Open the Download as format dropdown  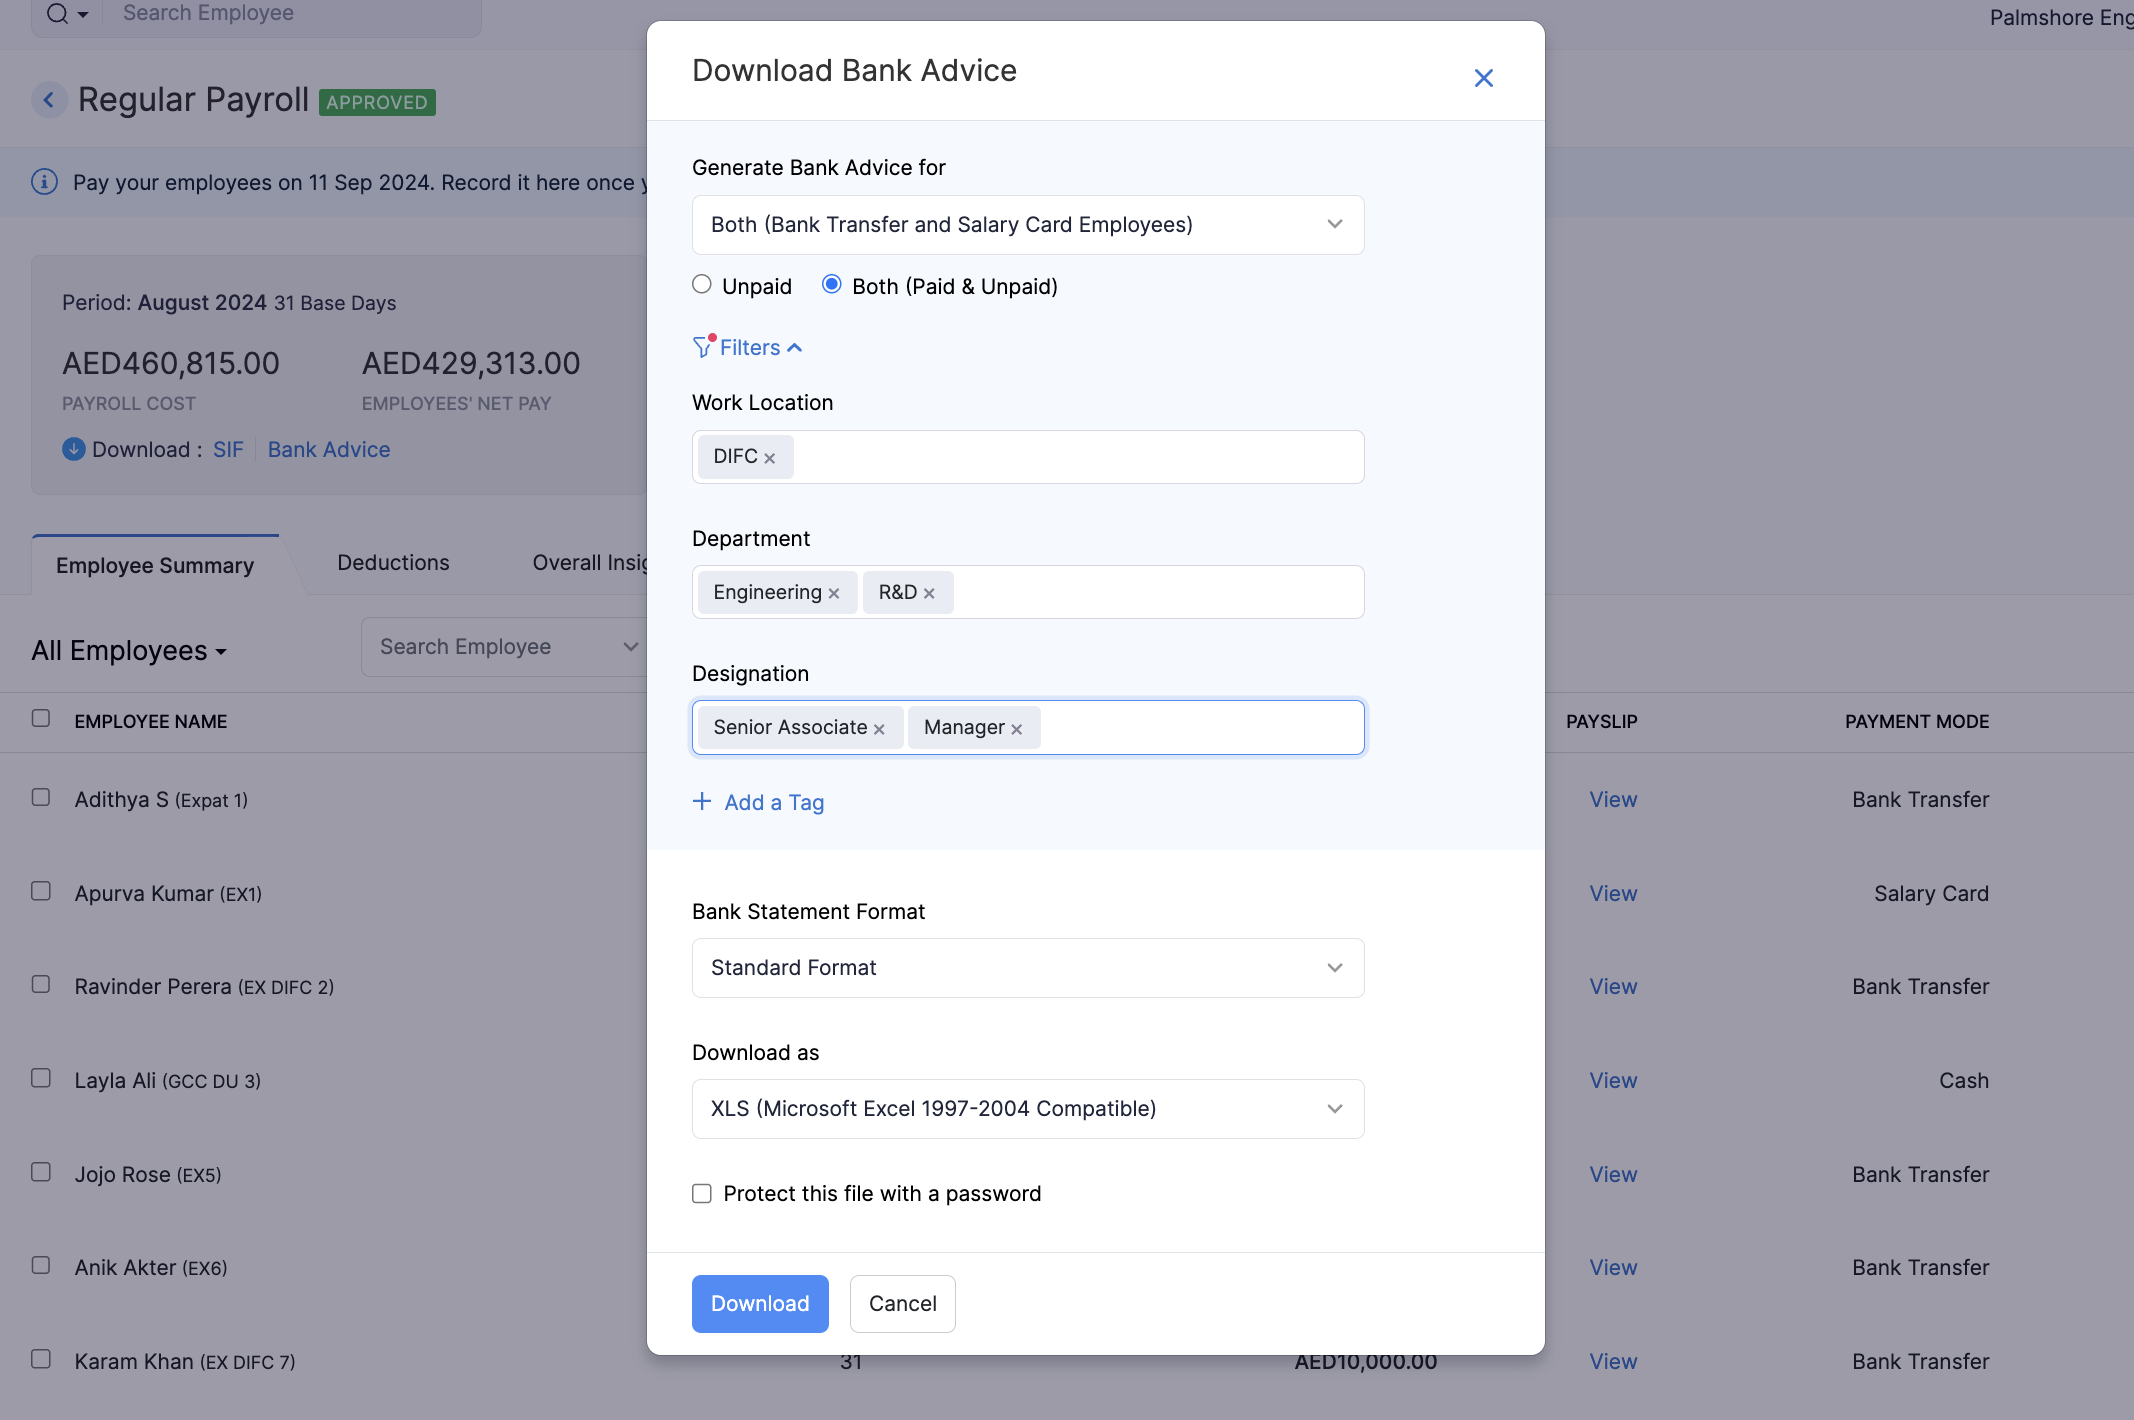[x=1028, y=1109]
